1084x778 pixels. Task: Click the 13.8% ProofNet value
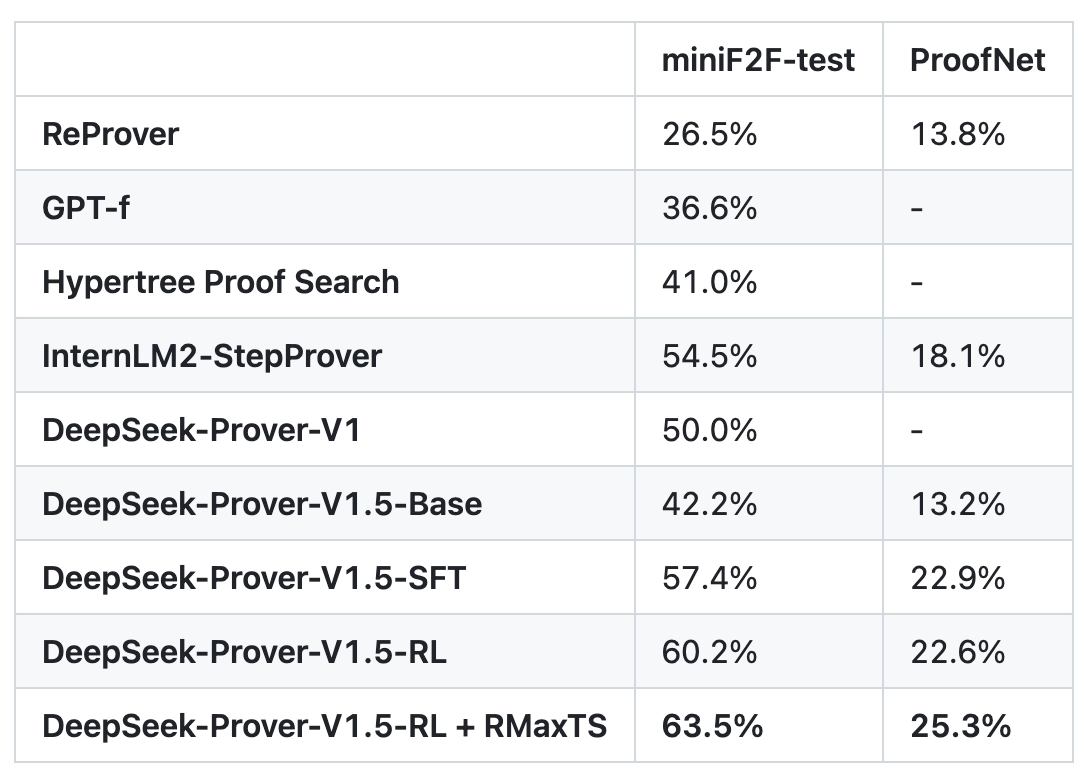pyautogui.click(x=957, y=134)
